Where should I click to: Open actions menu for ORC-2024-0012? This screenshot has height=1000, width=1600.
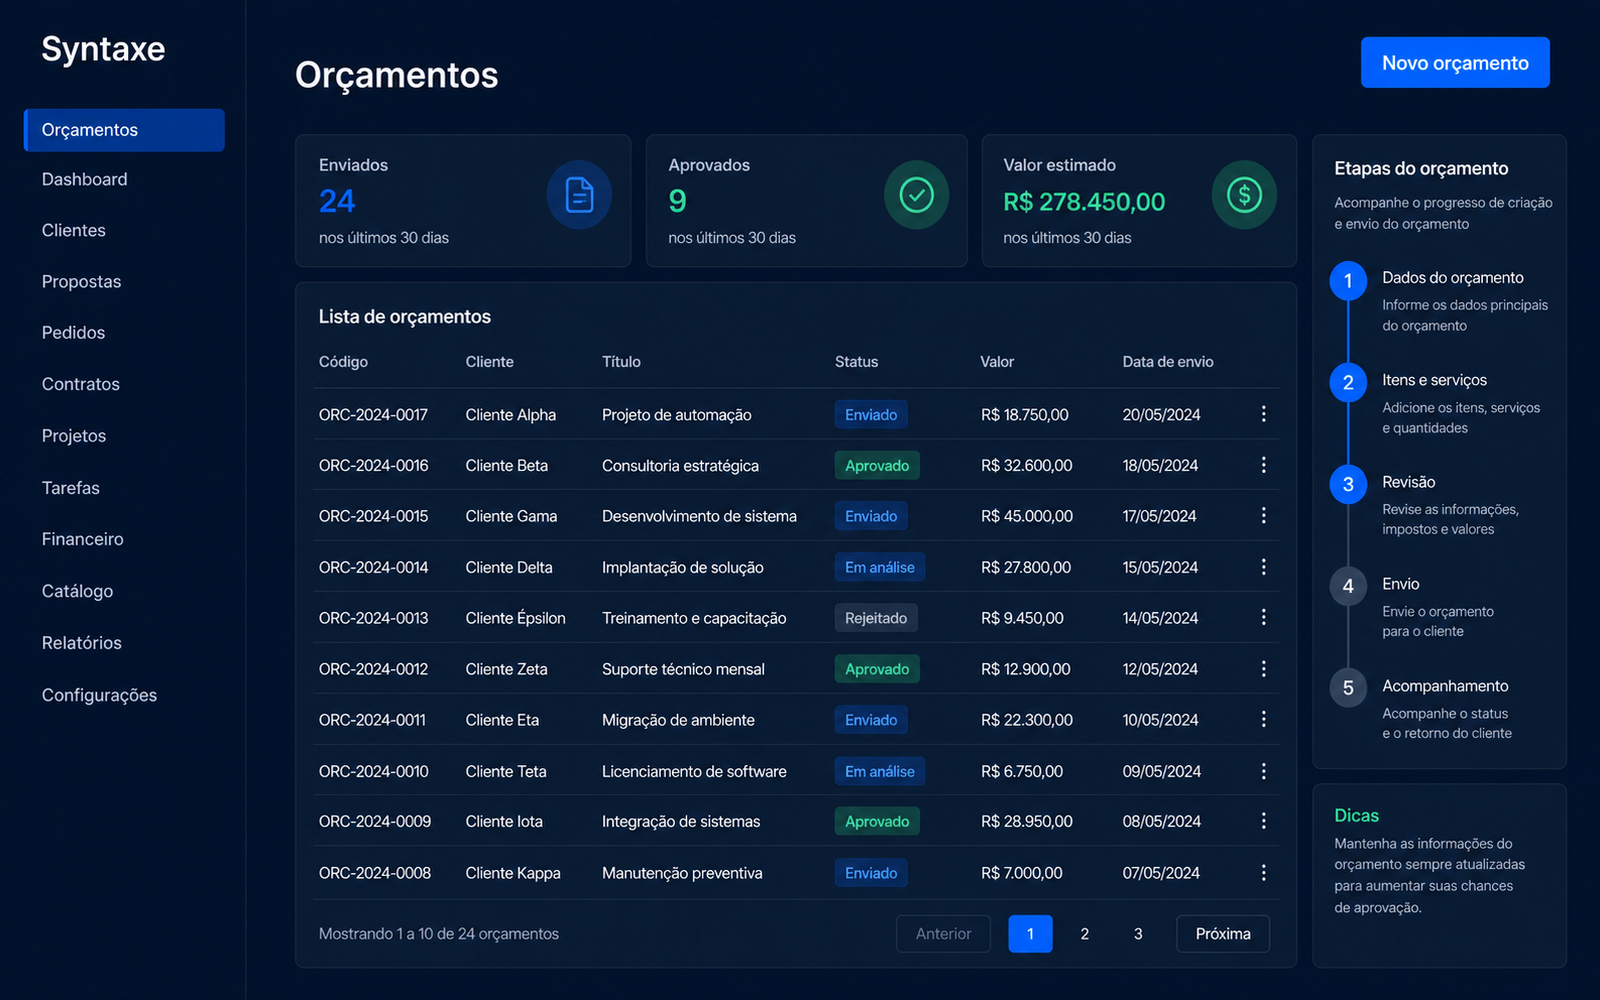1264,669
